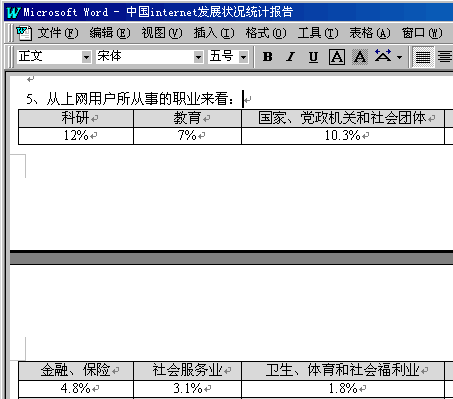
Task: Apply character border button
Action: click(x=337, y=57)
